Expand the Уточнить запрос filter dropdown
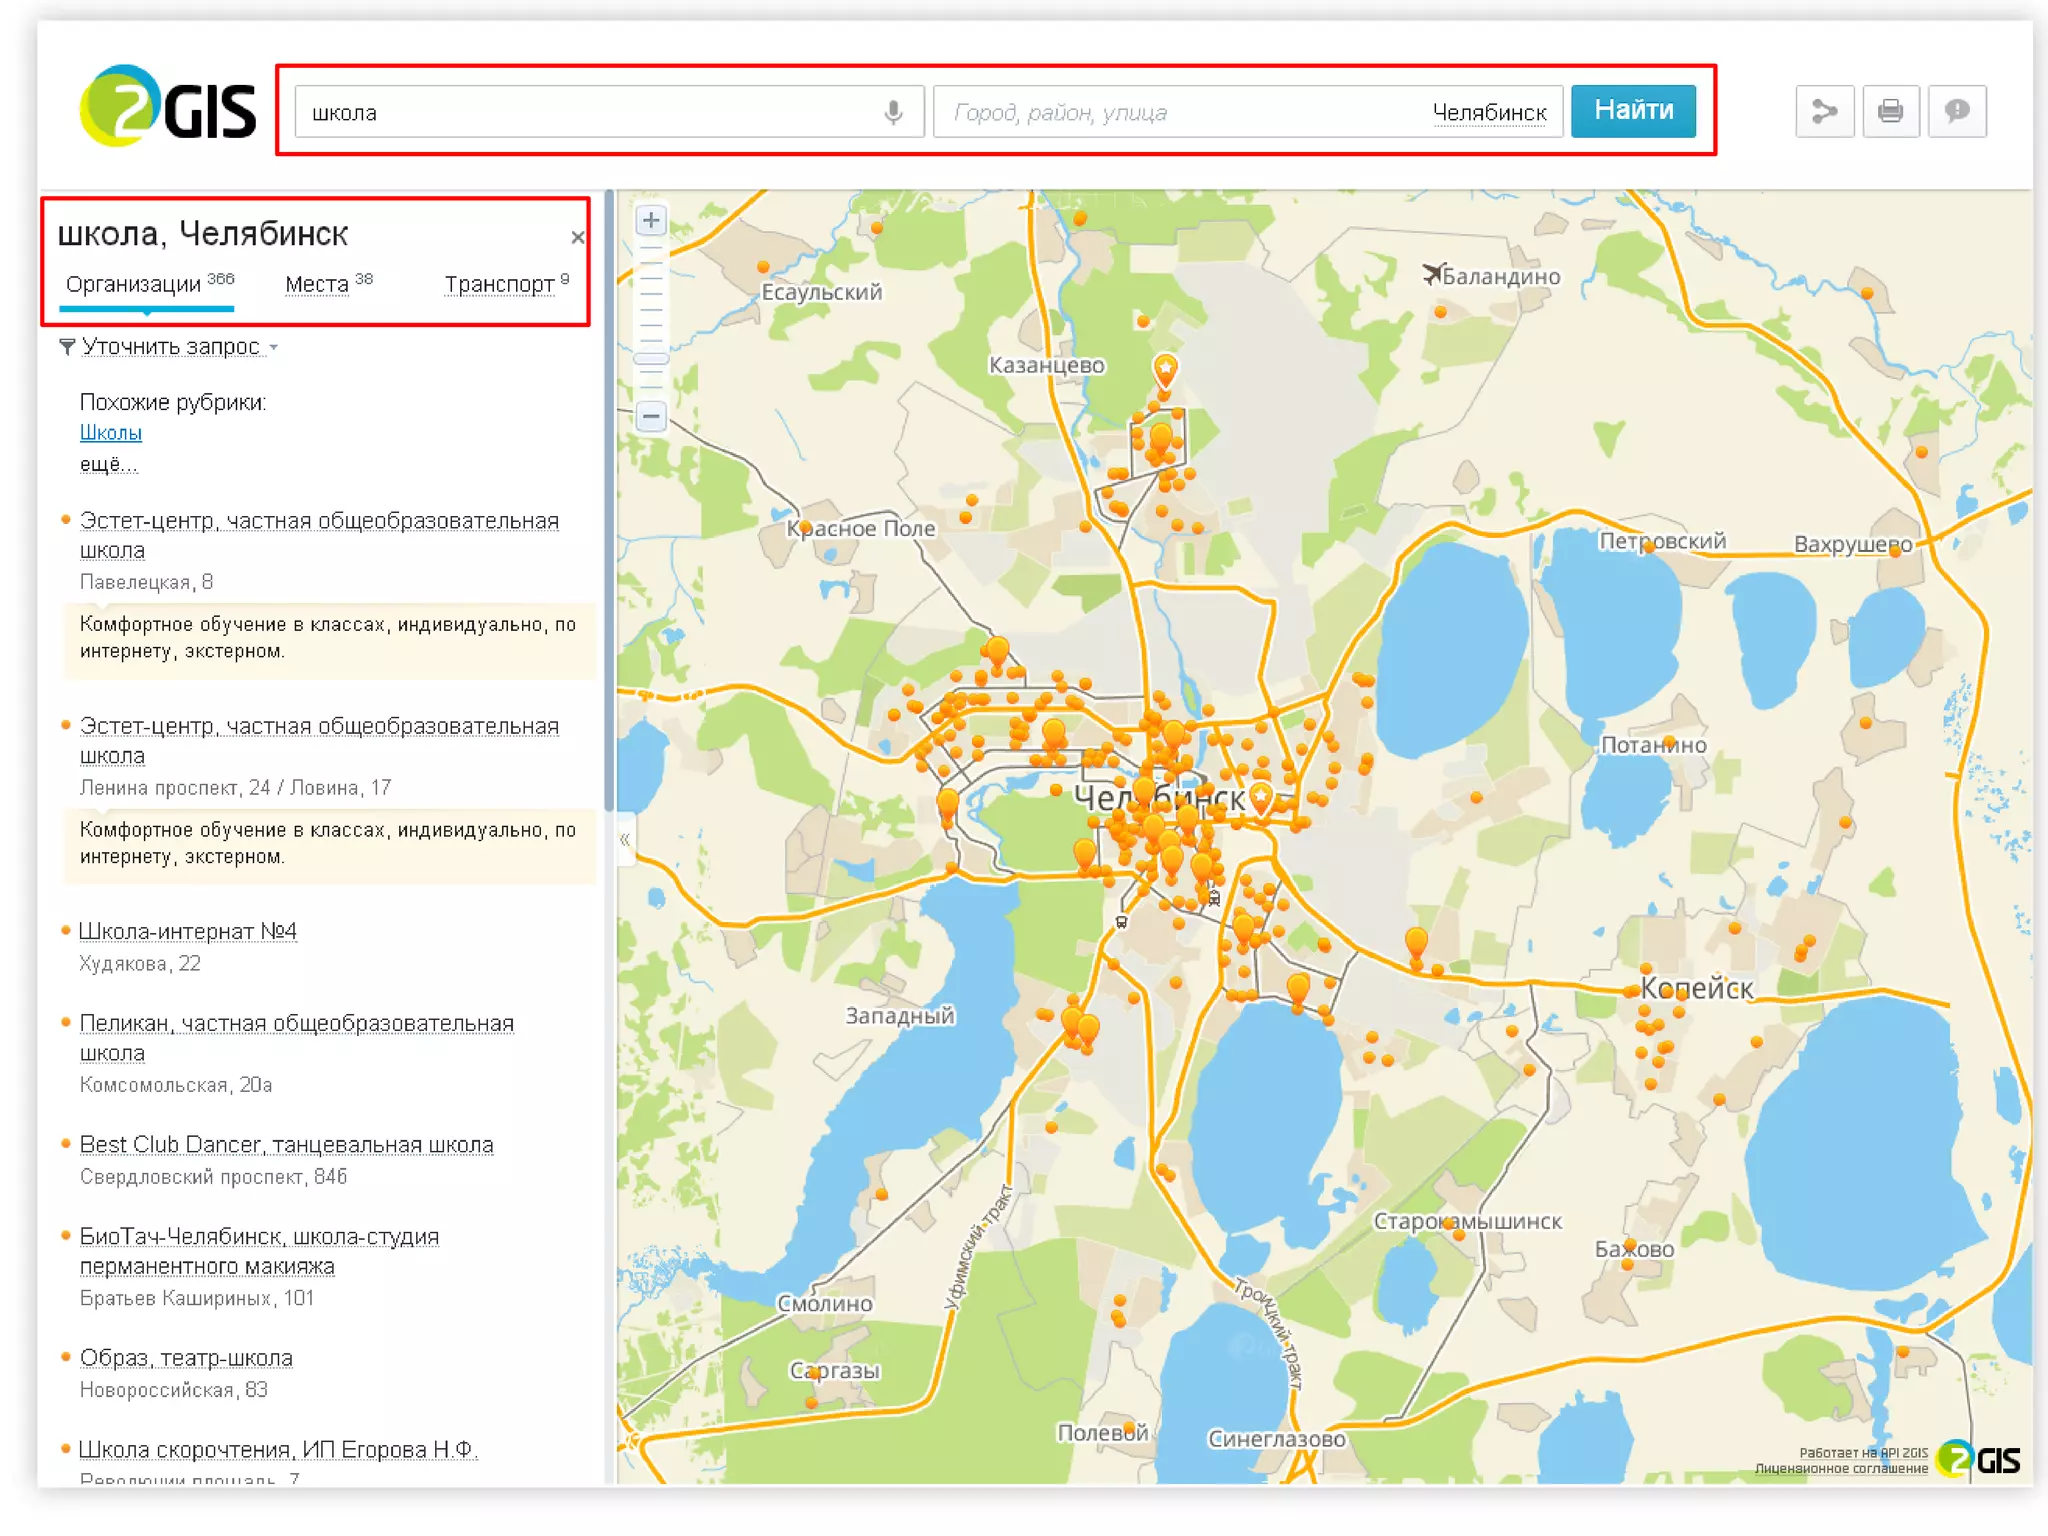Screen dimensions: 2048x1536 click(170, 347)
